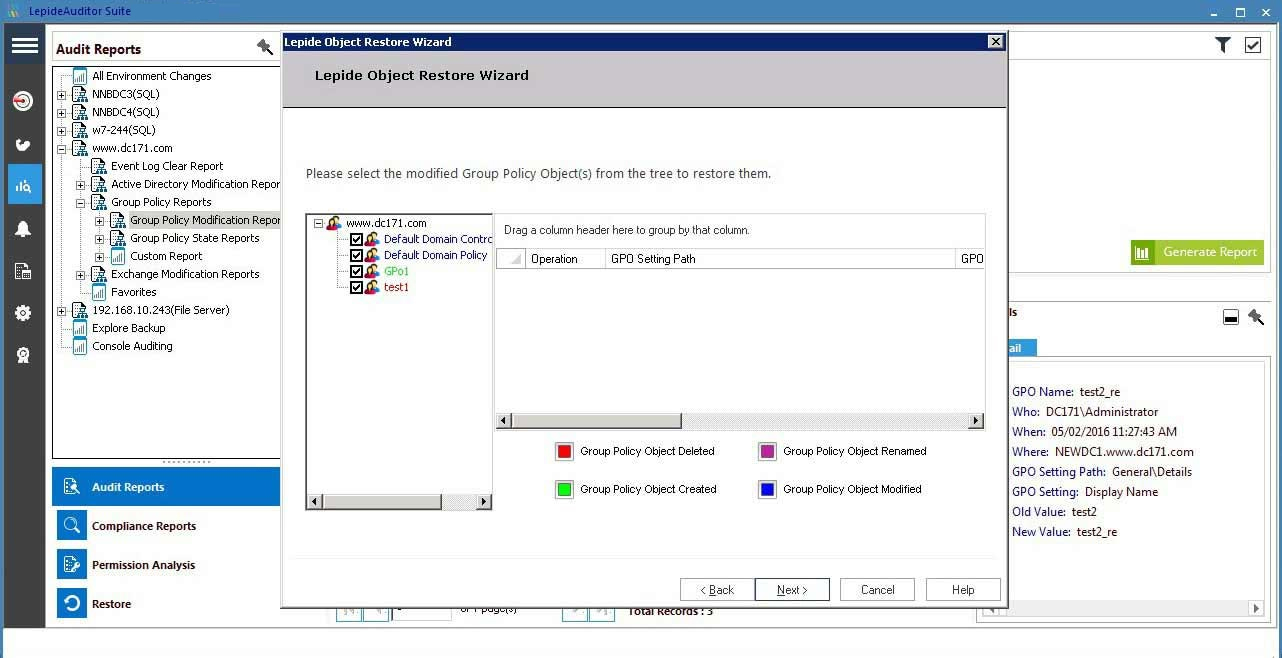
Task: Select Favorites in the report tree
Action: (x=134, y=293)
